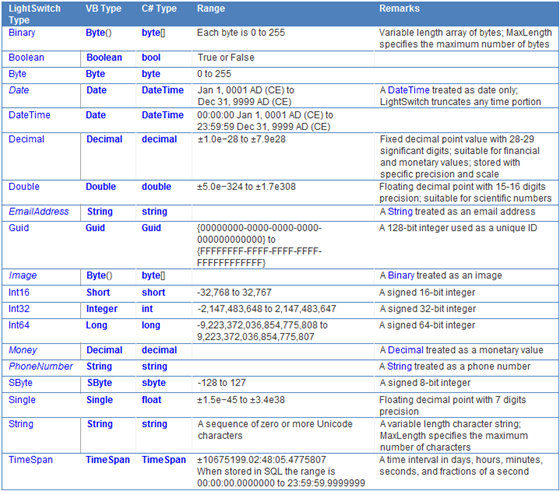Click the 'Remarks' column header
This screenshot has height=491, width=560.
[399, 9]
